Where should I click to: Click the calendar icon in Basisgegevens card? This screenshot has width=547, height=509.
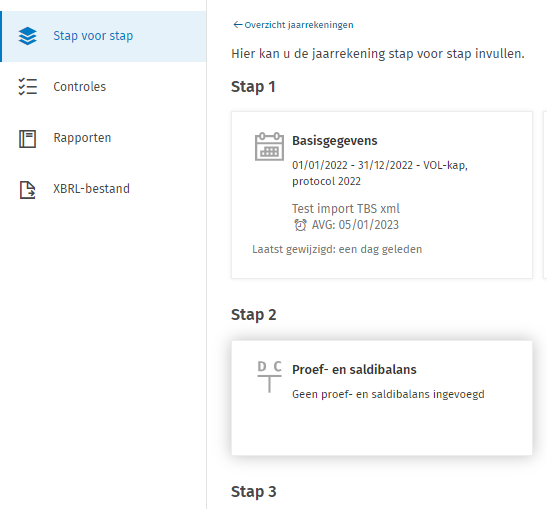click(x=269, y=147)
